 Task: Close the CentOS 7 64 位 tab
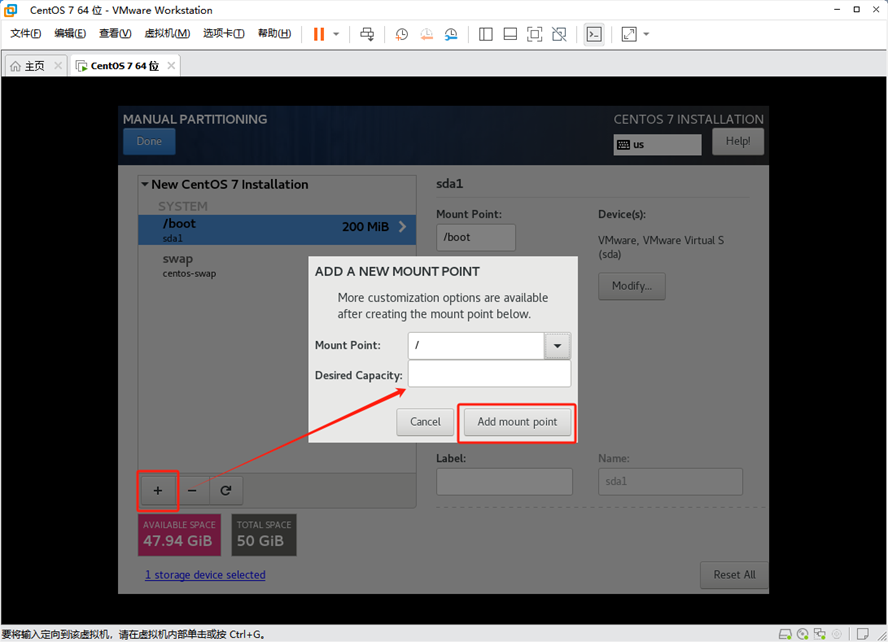pos(171,66)
